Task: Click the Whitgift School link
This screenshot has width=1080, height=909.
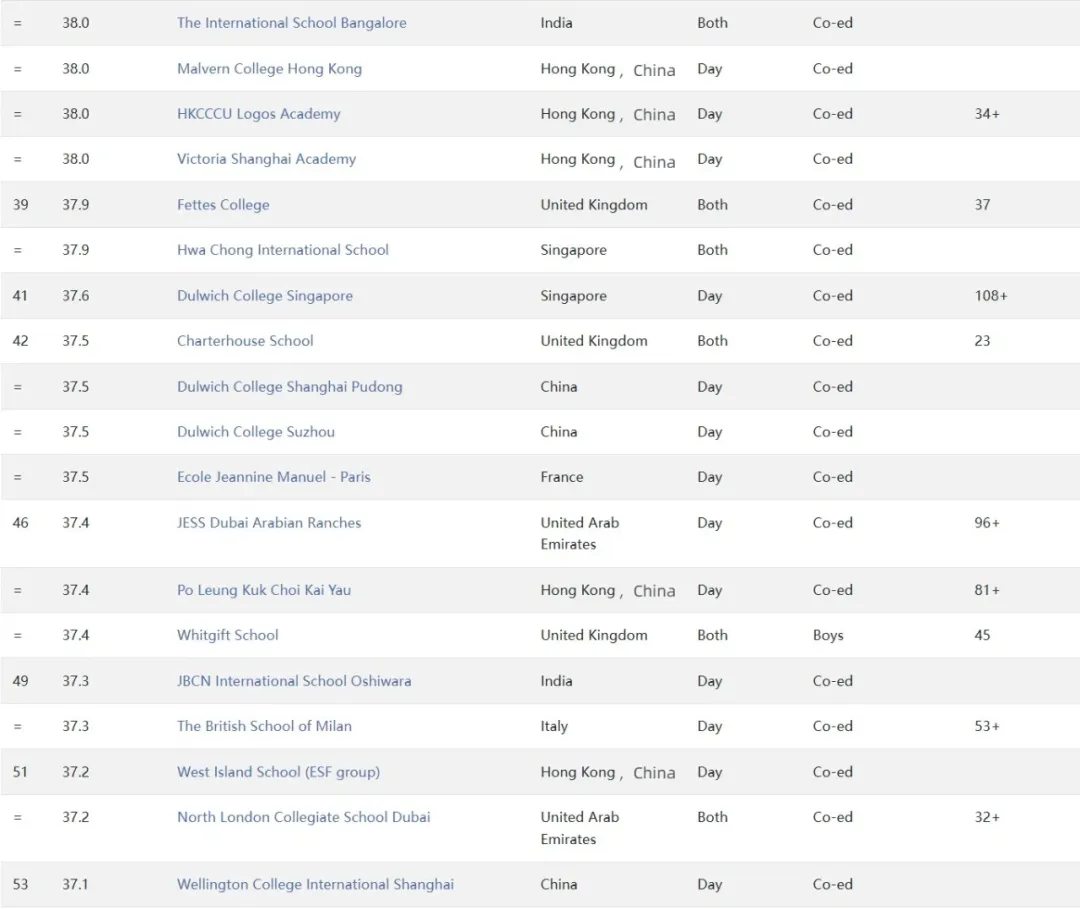Action: coord(227,635)
